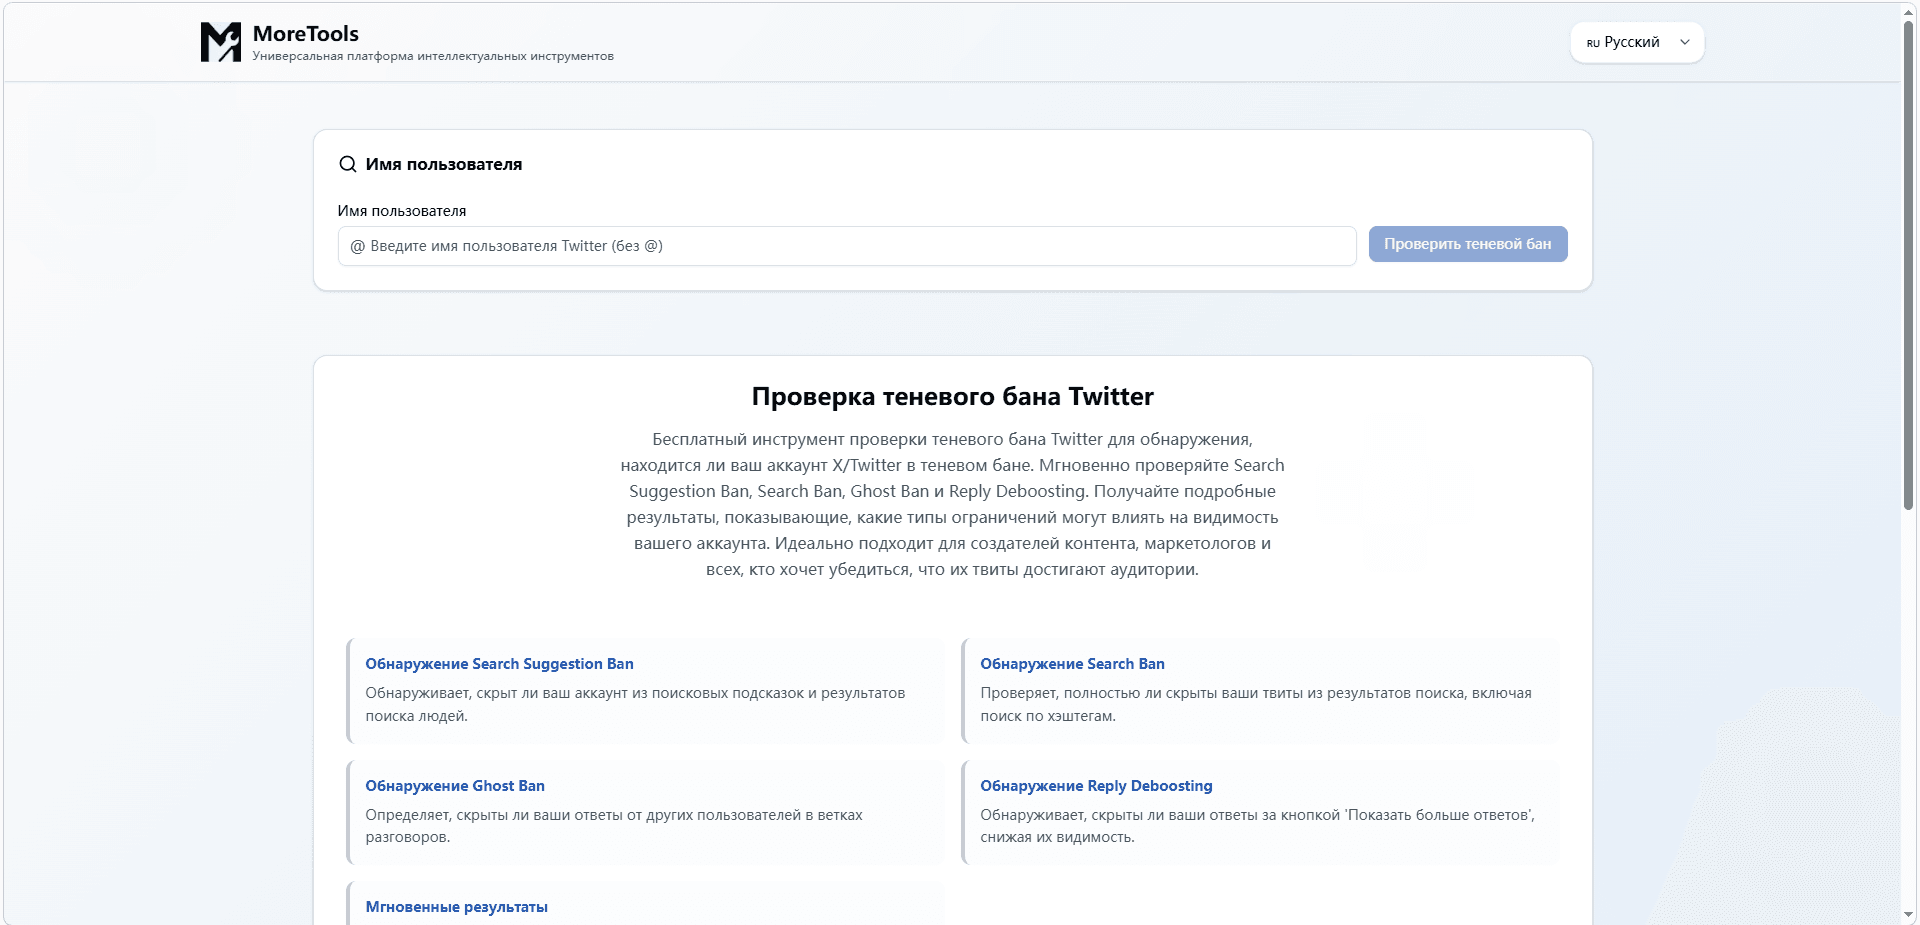This screenshot has height=925, width=1920.
Task: Click the Мгновенные результаты heading
Action: click(456, 907)
